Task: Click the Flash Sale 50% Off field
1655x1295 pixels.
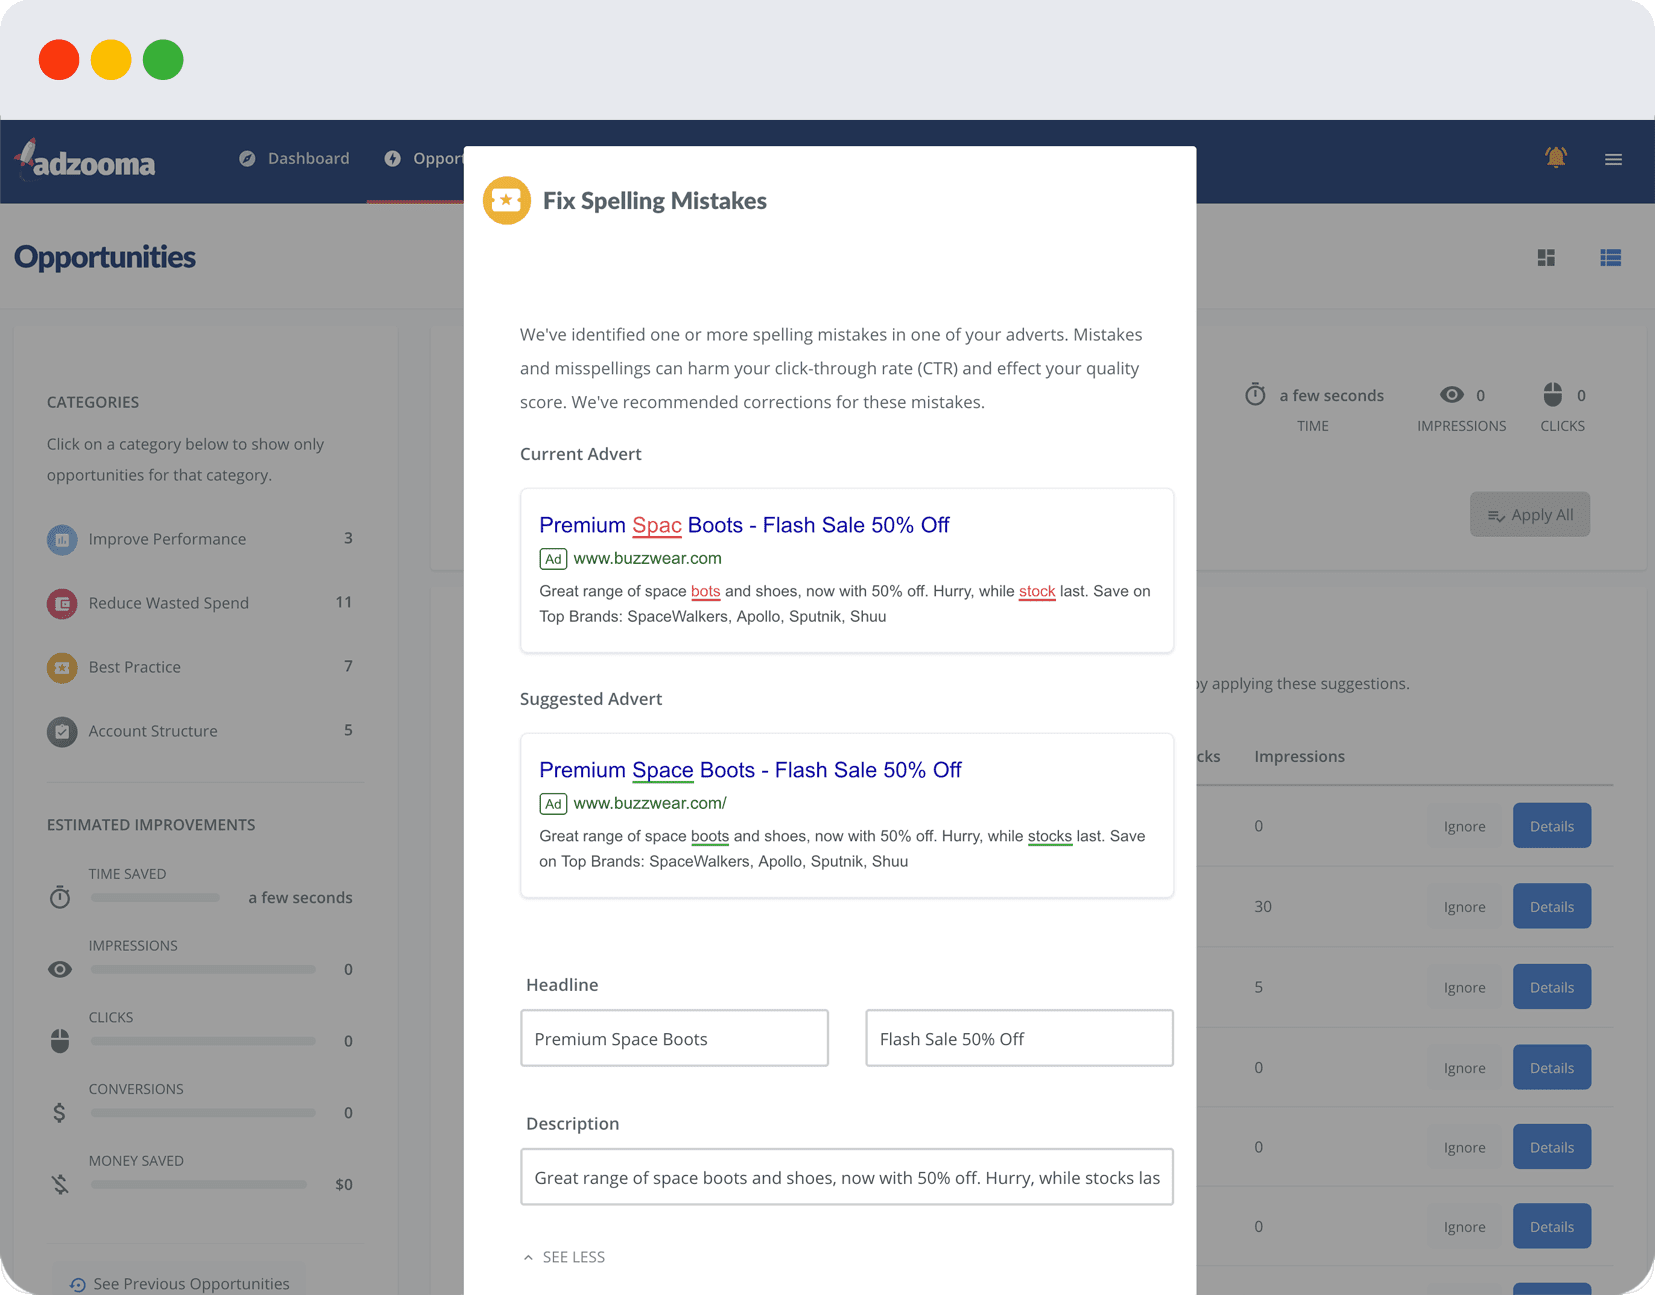Action: pyautogui.click(x=1018, y=1038)
